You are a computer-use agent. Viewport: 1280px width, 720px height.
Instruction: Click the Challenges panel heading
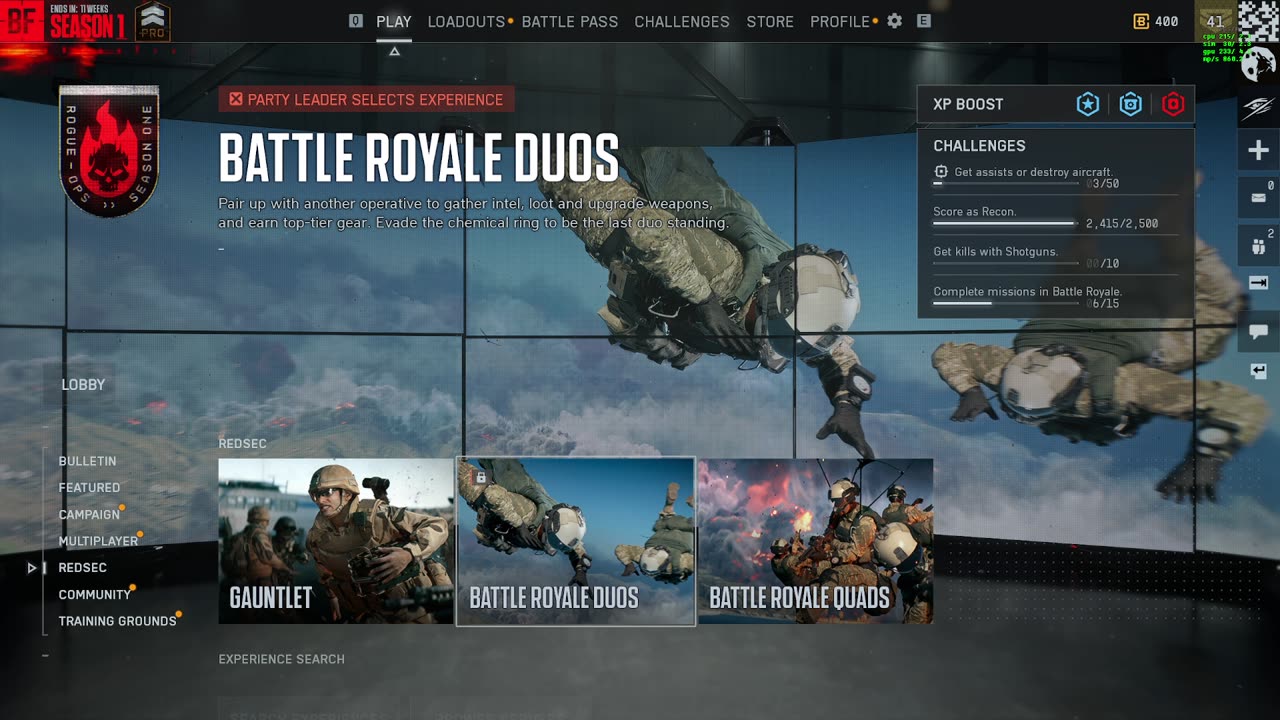point(979,146)
